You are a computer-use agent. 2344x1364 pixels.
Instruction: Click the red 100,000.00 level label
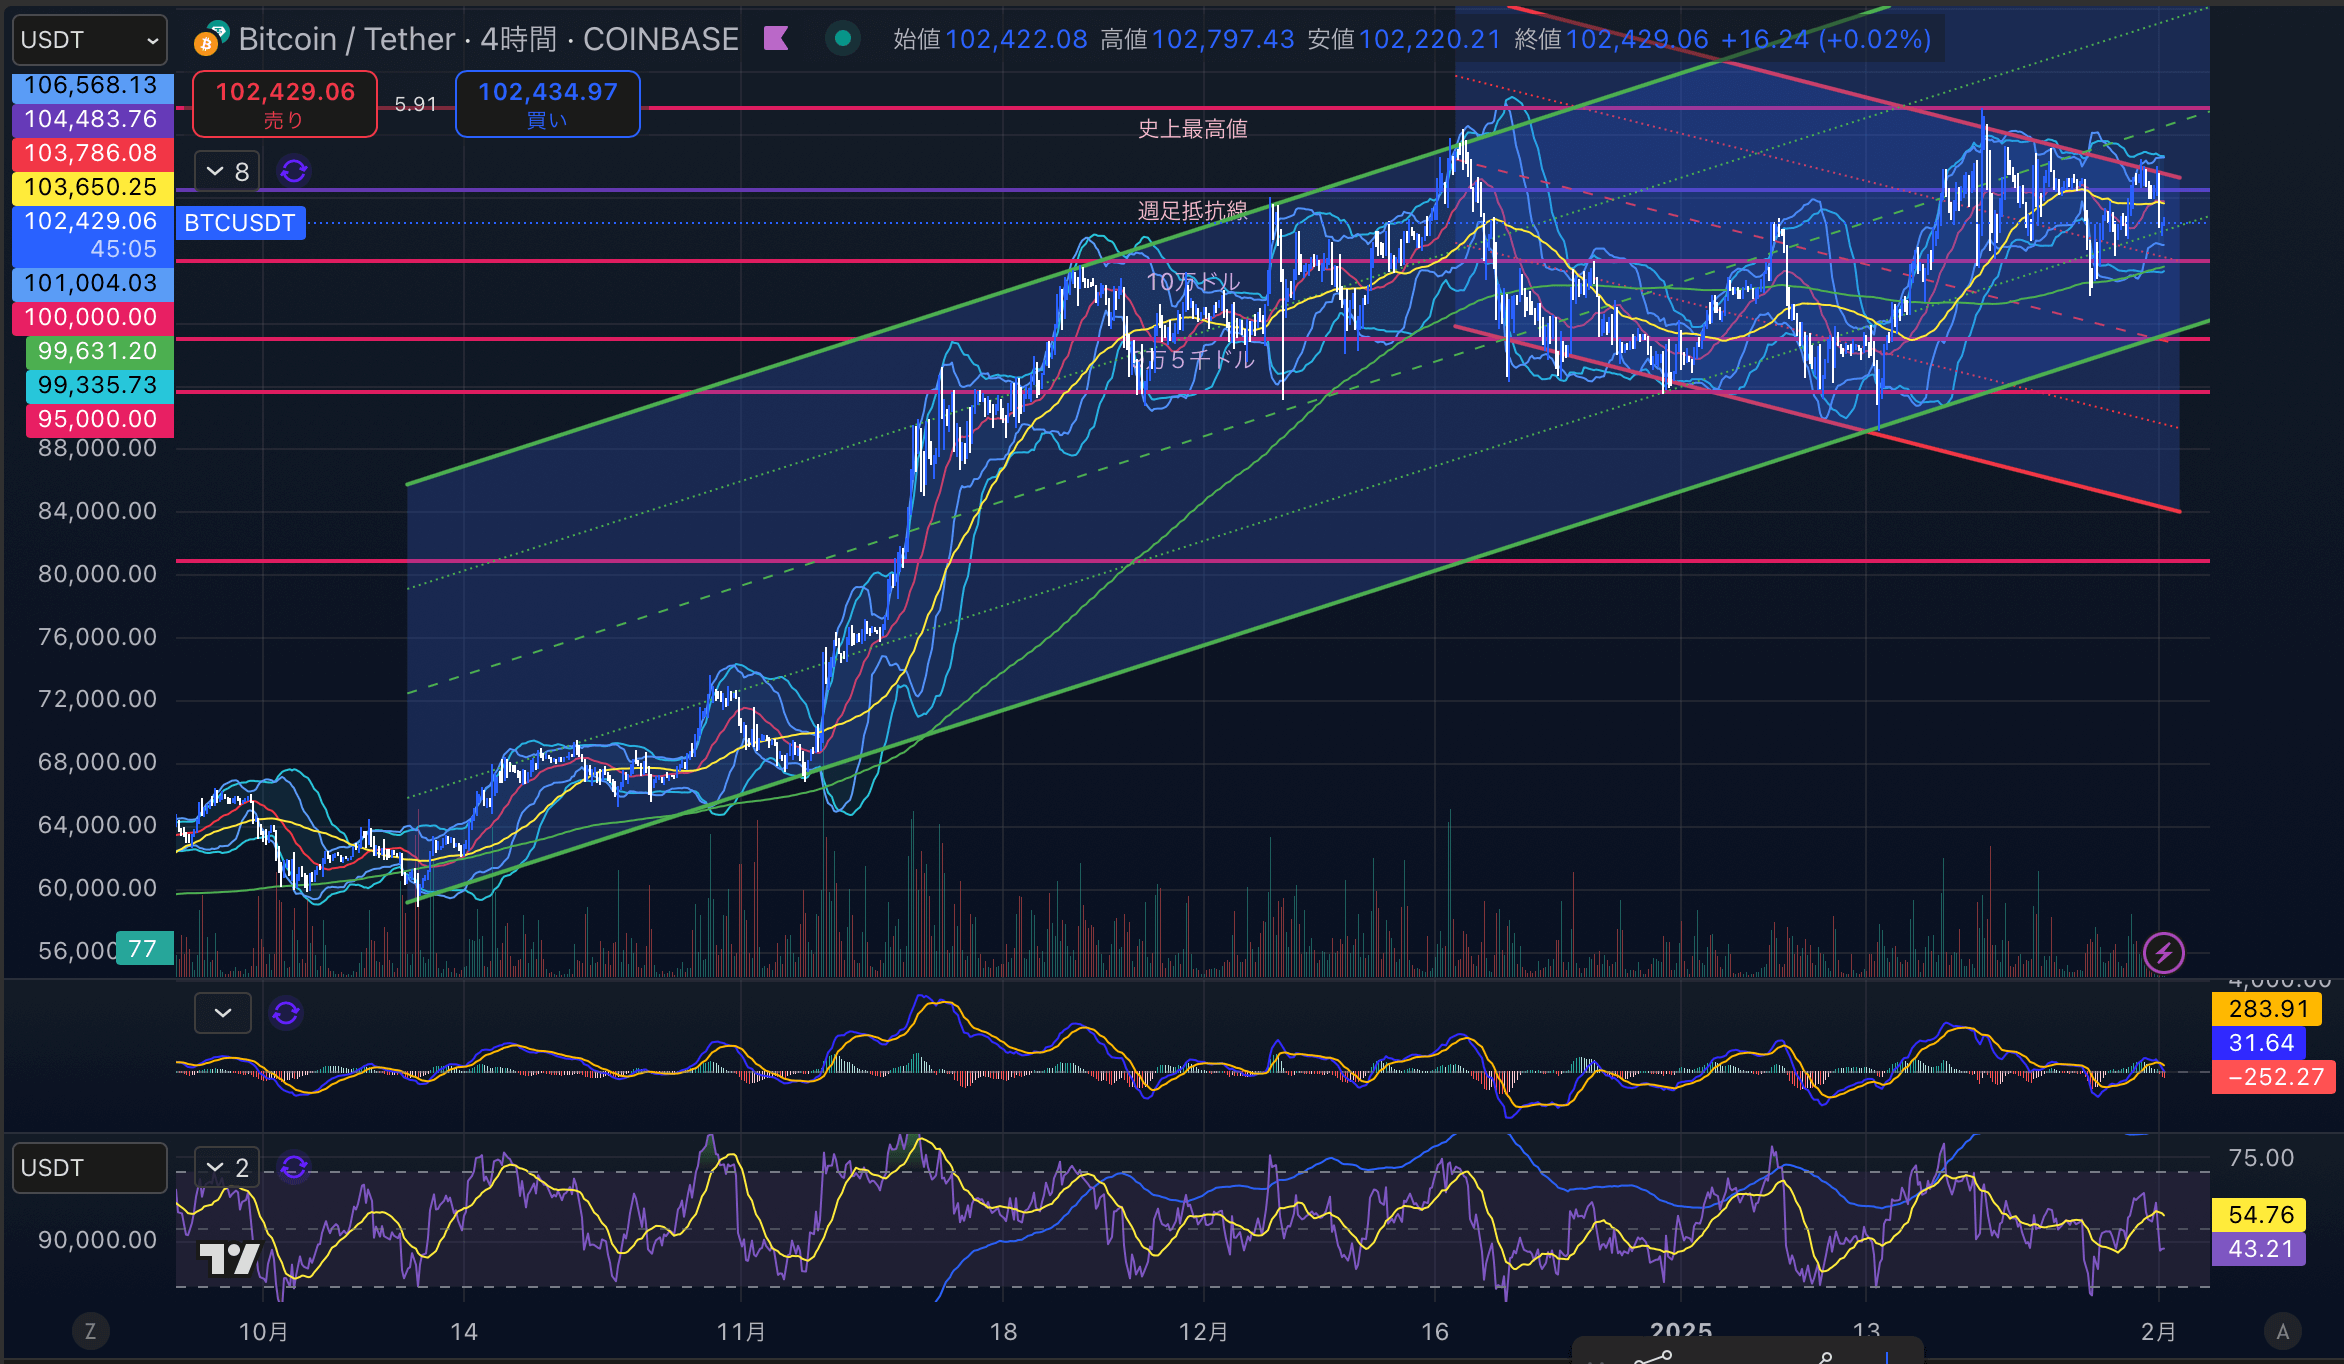pos(91,318)
